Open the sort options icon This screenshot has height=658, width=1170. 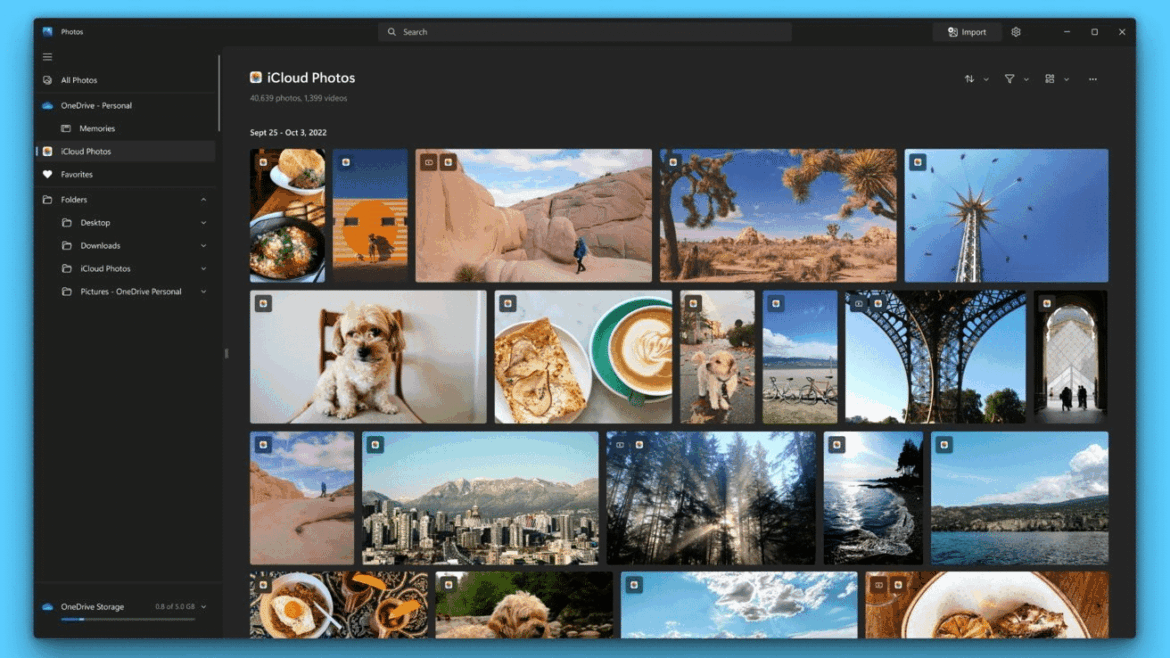pyautogui.click(x=969, y=78)
